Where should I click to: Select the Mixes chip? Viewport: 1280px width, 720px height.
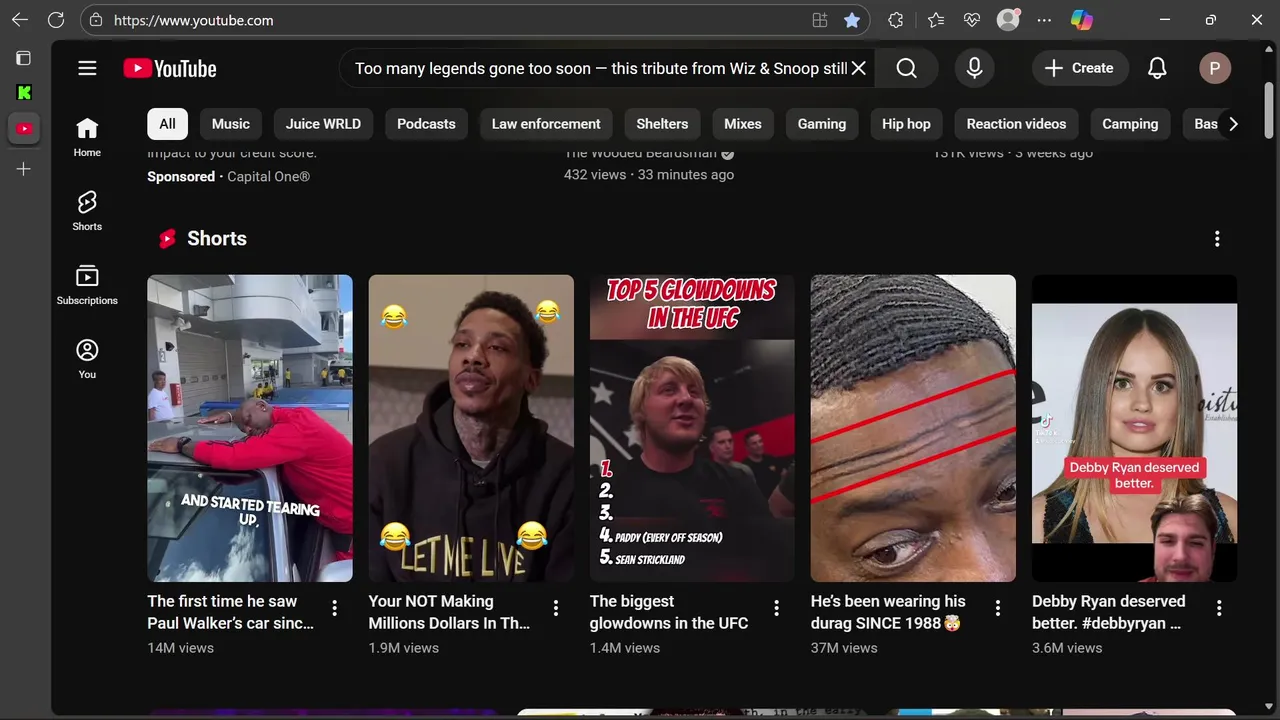tap(743, 124)
